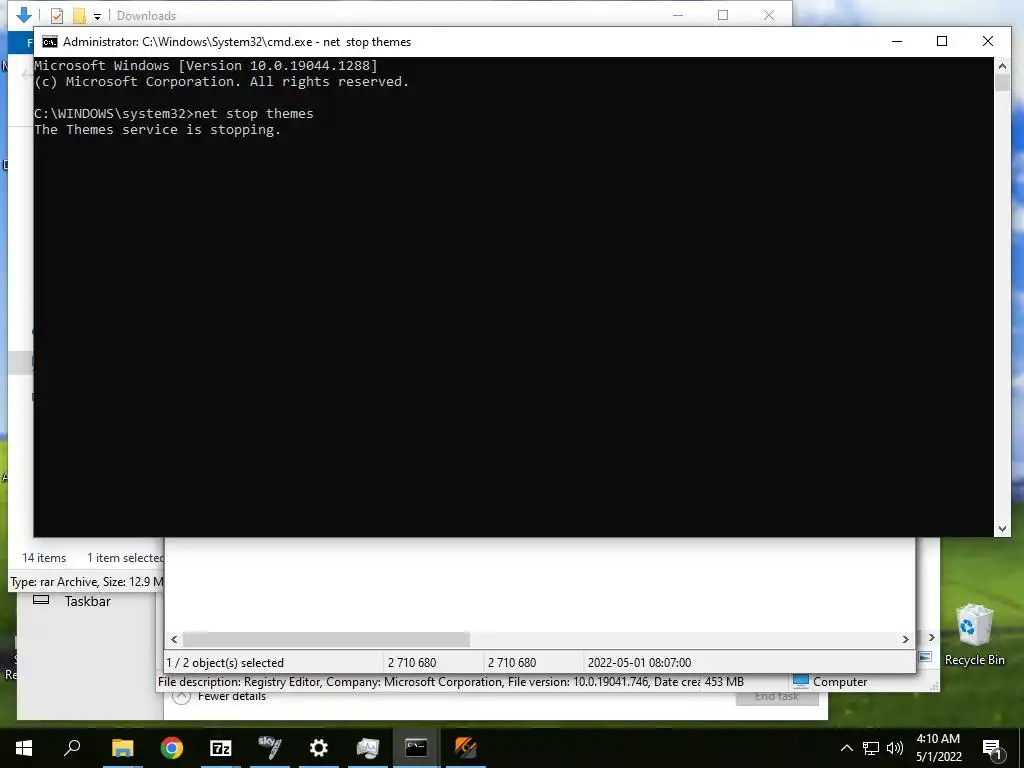Launch Google Chrome from taskbar

172,747
